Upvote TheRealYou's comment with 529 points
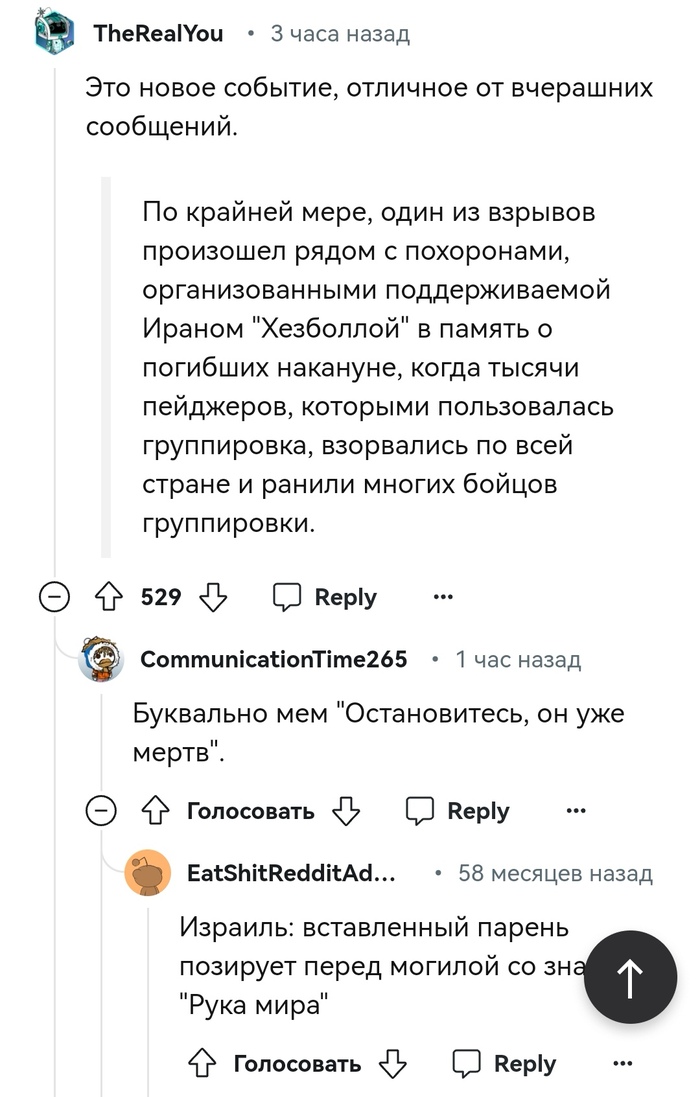This screenshot has height=1097, width=700. [107, 598]
